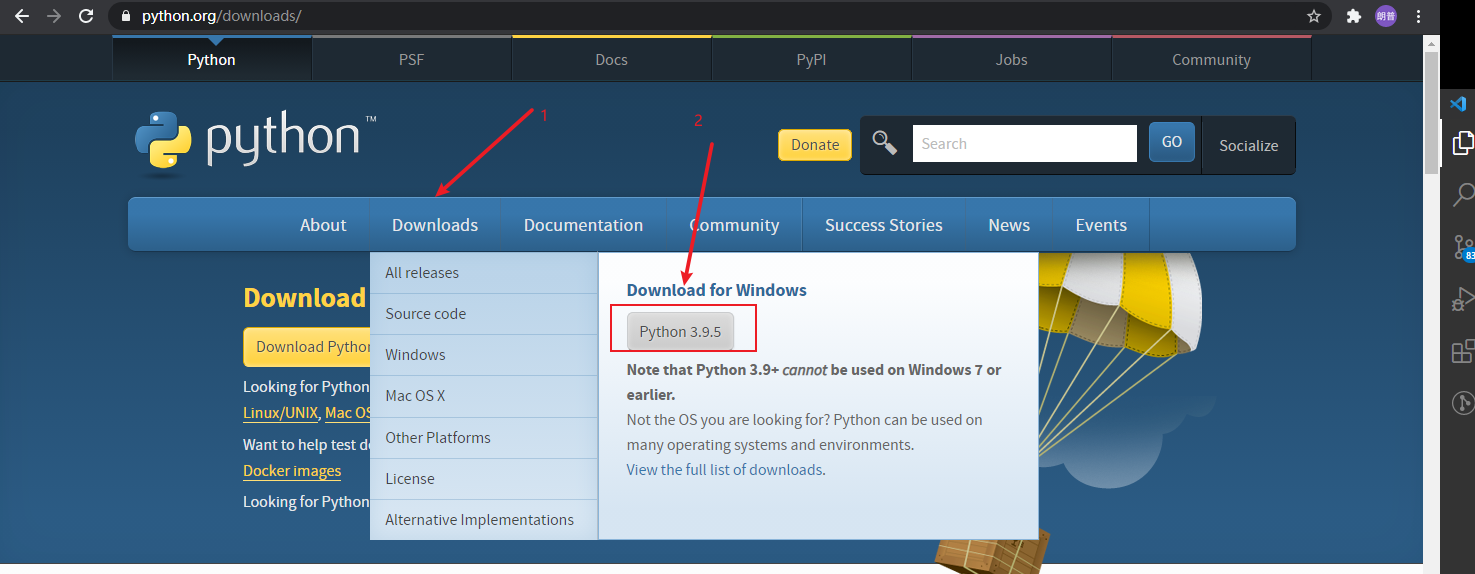Viewport: 1475px width, 574px height.
Task: Bookmark page with the star icon
Action: coord(1314,16)
